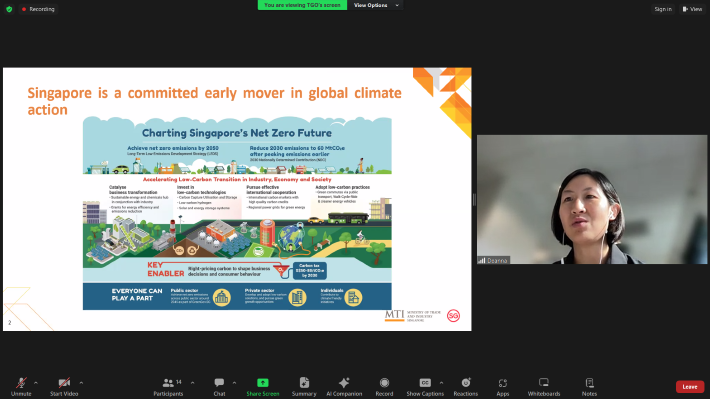Click the Sign in button
This screenshot has width=710, height=399.
pyautogui.click(x=663, y=9)
